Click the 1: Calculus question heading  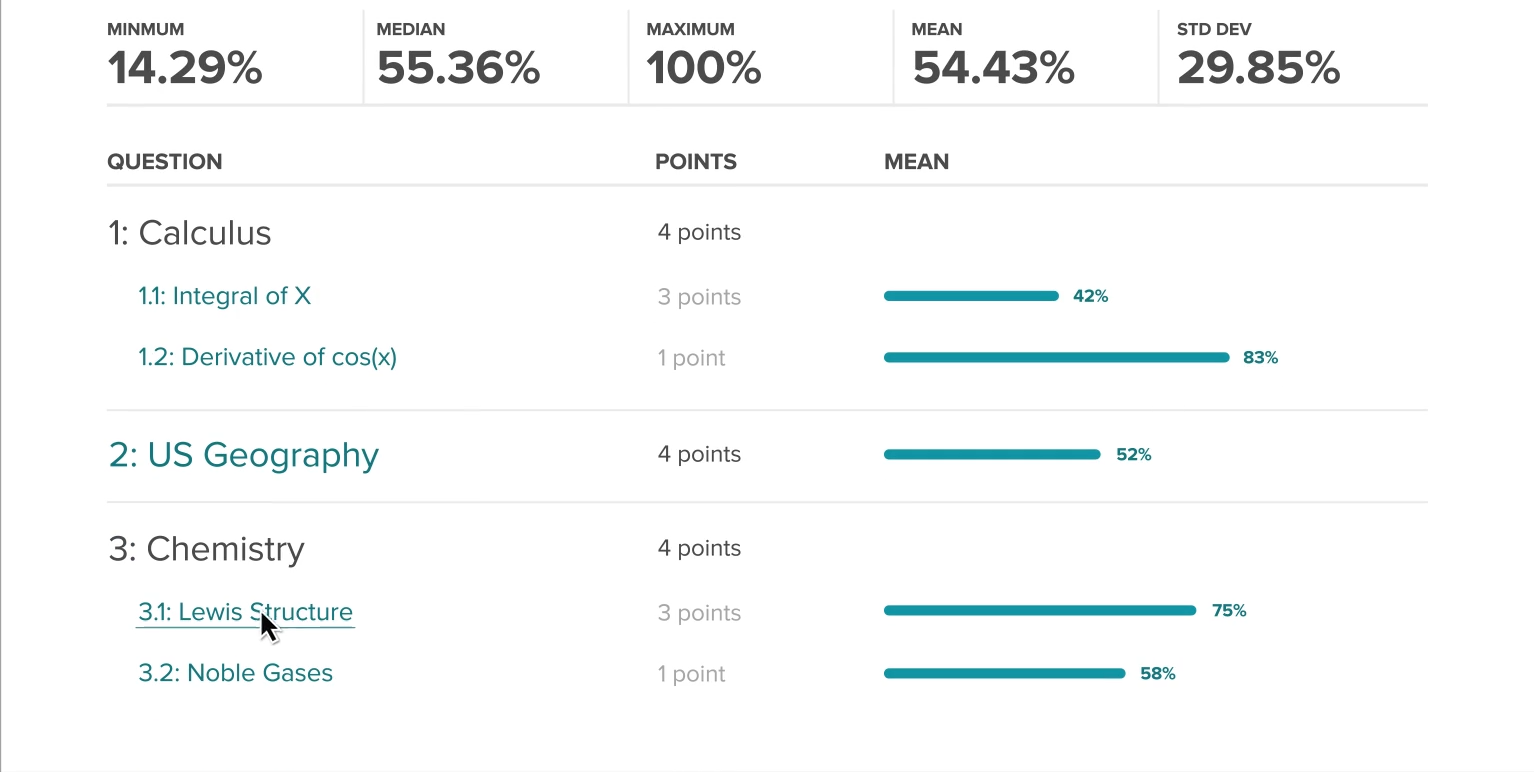pyautogui.click(x=189, y=233)
